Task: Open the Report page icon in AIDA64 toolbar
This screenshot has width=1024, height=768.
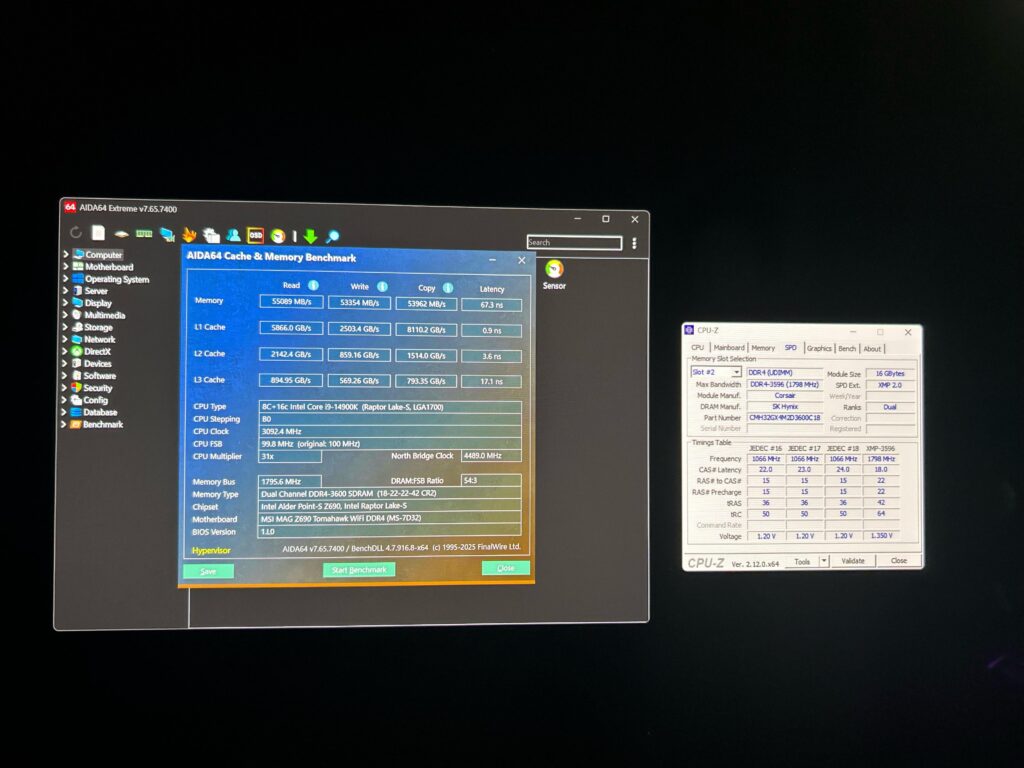Action: click(x=98, y=232)
